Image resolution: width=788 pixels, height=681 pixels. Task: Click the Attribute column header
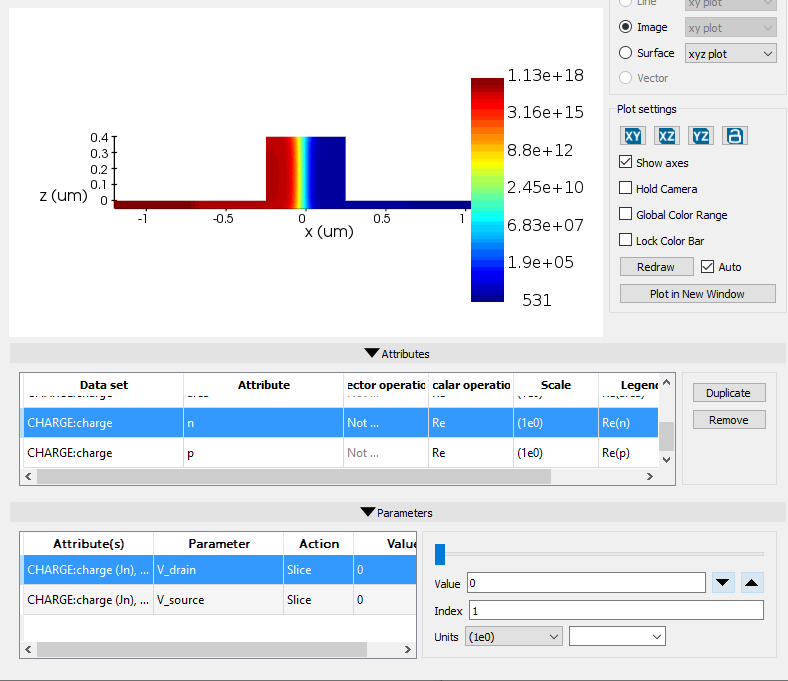click(264, 385)
